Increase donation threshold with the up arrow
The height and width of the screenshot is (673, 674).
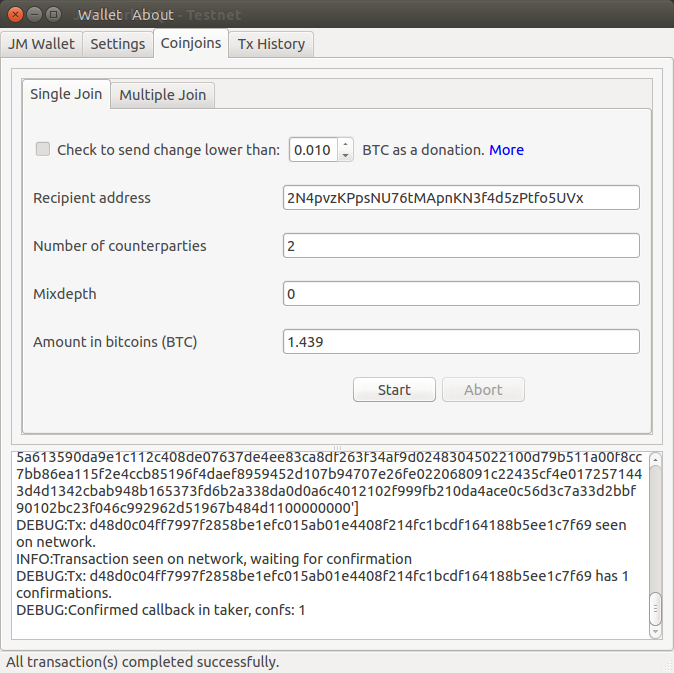point(346,144)
